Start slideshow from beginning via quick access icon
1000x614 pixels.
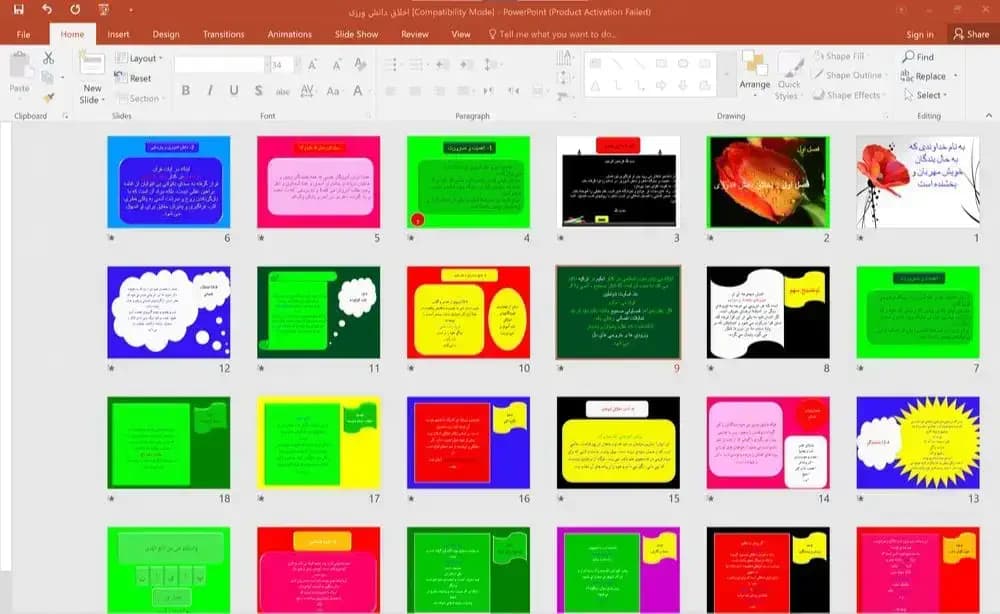click(103, 10)
